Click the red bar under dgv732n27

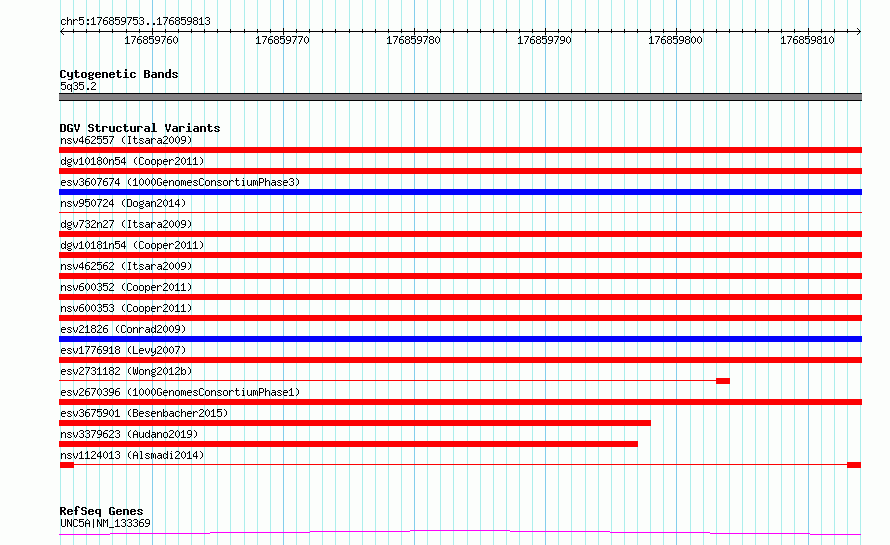[x=460, y=234]
